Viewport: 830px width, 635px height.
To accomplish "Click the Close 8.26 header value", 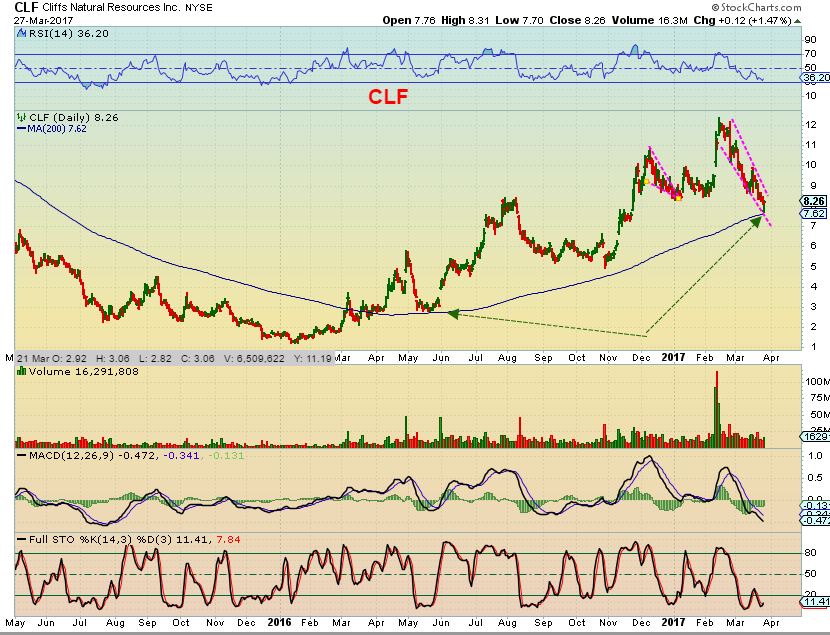I will tap(578, 21).
